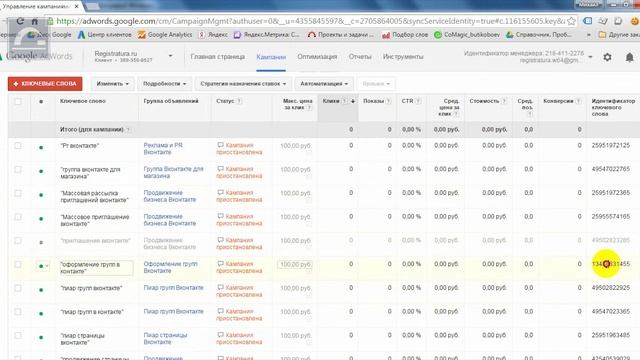Image resolution: width=640 pixels, height=360 pixels.
Task: Check the row "пиар страницы вконтакте"
Action: coord(18,335)
